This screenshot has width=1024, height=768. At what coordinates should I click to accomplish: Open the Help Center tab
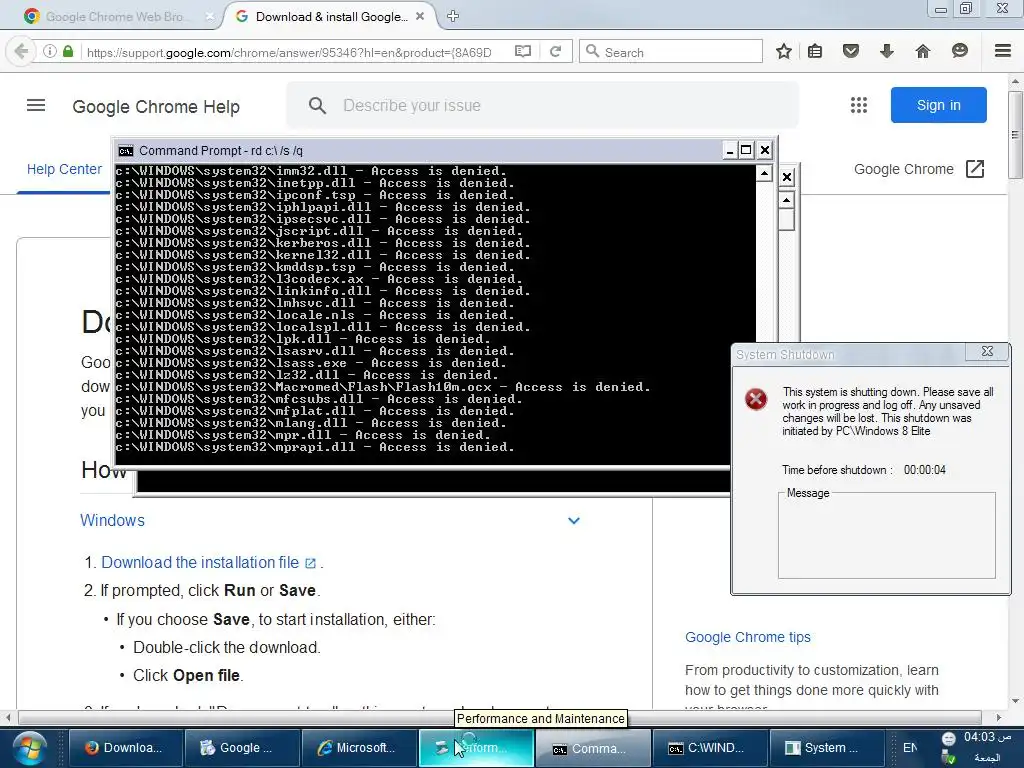(64, 169)
